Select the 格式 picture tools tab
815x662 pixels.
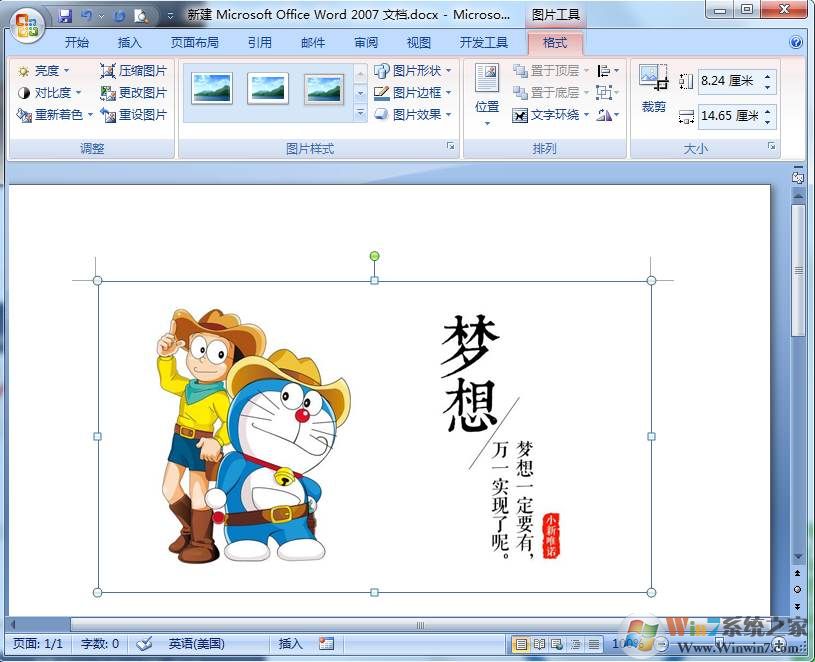click(x=555, y=43)
